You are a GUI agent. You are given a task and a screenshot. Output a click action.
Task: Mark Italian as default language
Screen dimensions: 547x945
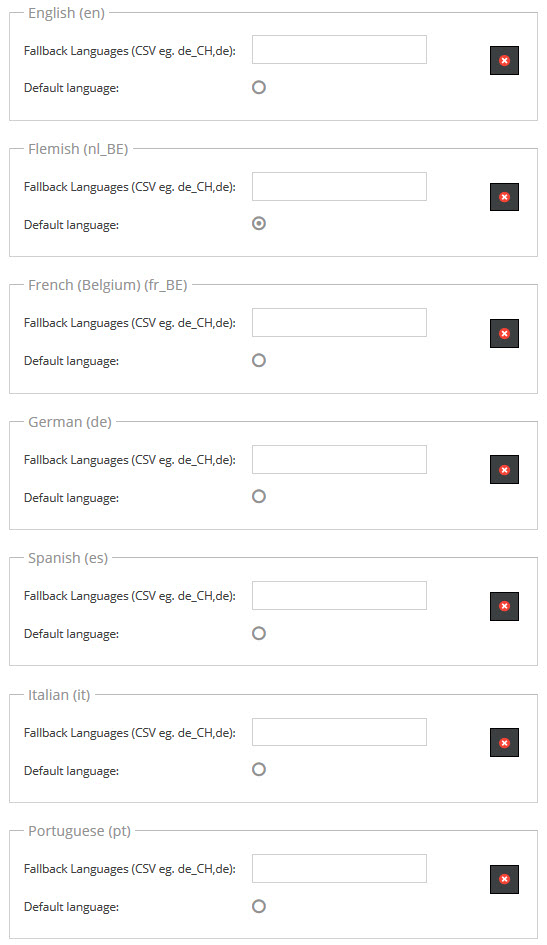click(259, 770)
